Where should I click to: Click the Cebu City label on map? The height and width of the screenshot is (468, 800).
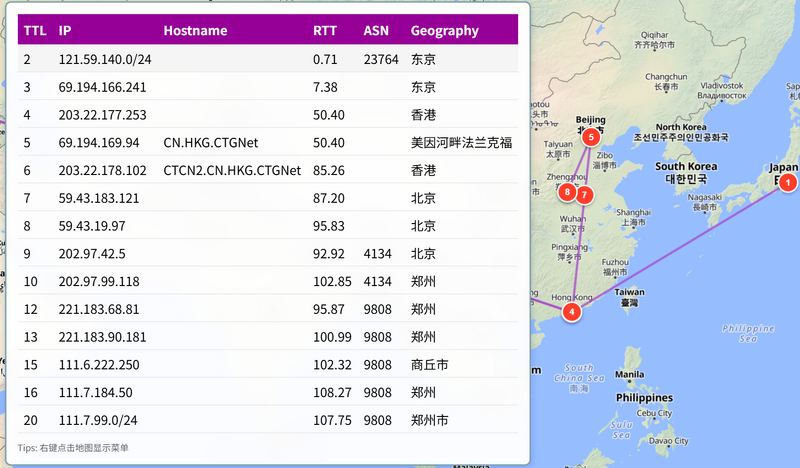654,413
